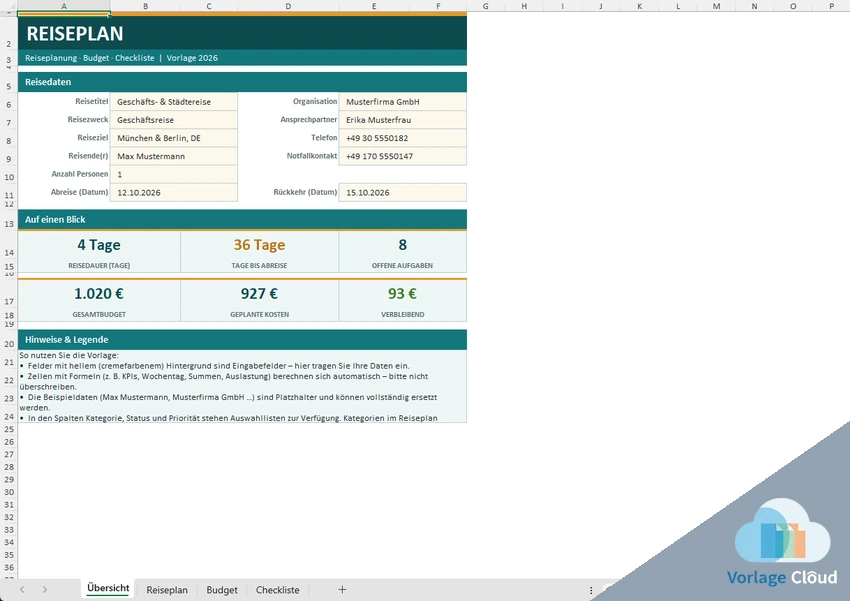Open the Checkliste sheet tab

pyautogui.click(x=278, y=590)
